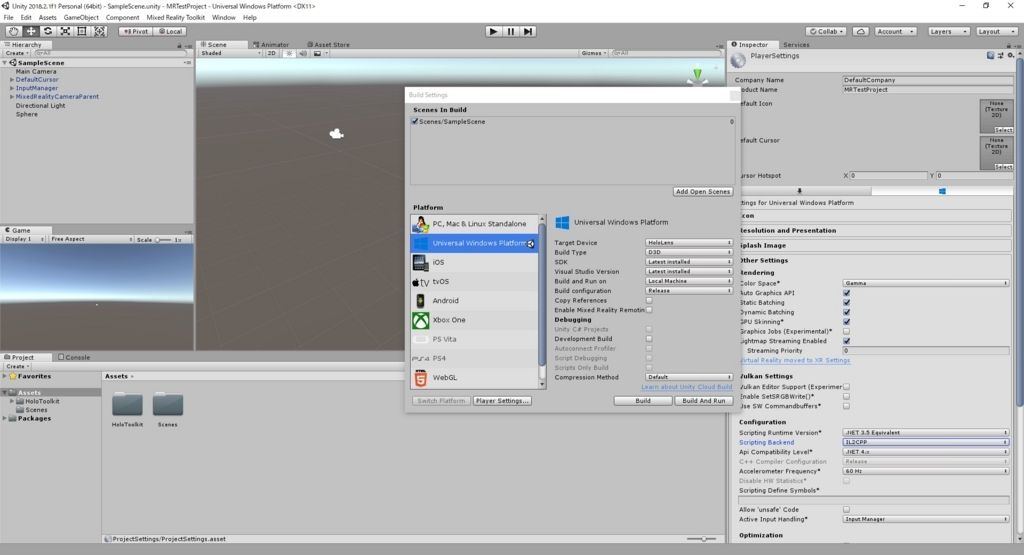Open the Window menu
The height and width of the screenshot is (555, 1024).
223,18
